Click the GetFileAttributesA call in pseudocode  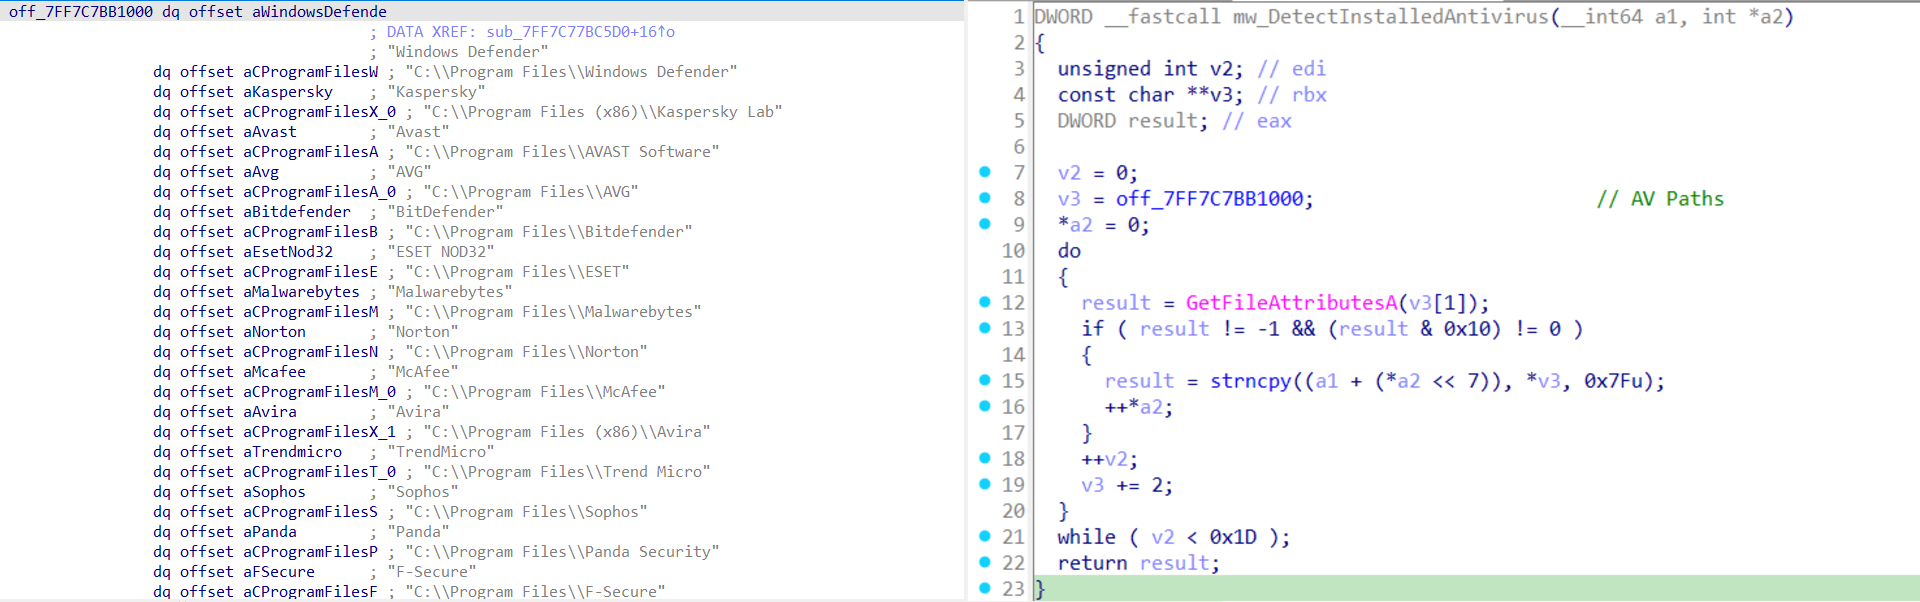tap(1290, 303)
